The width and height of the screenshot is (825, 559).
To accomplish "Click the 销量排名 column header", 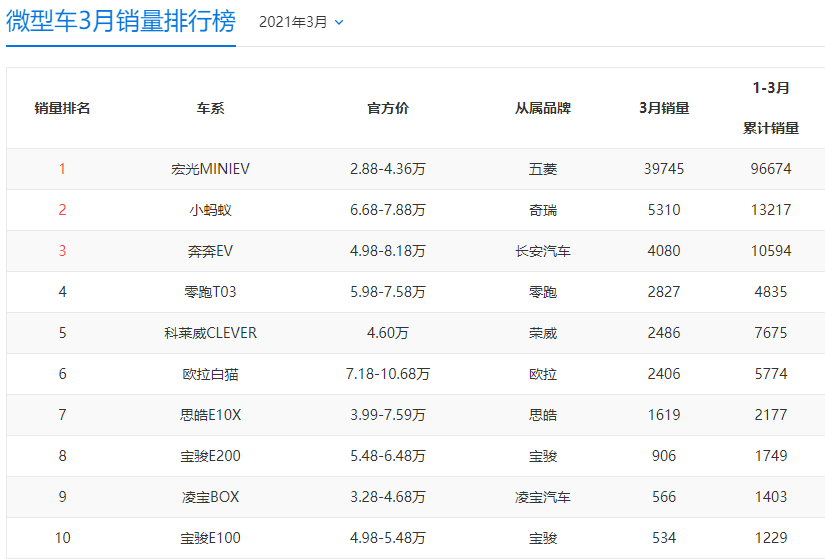I will point(62,108).
